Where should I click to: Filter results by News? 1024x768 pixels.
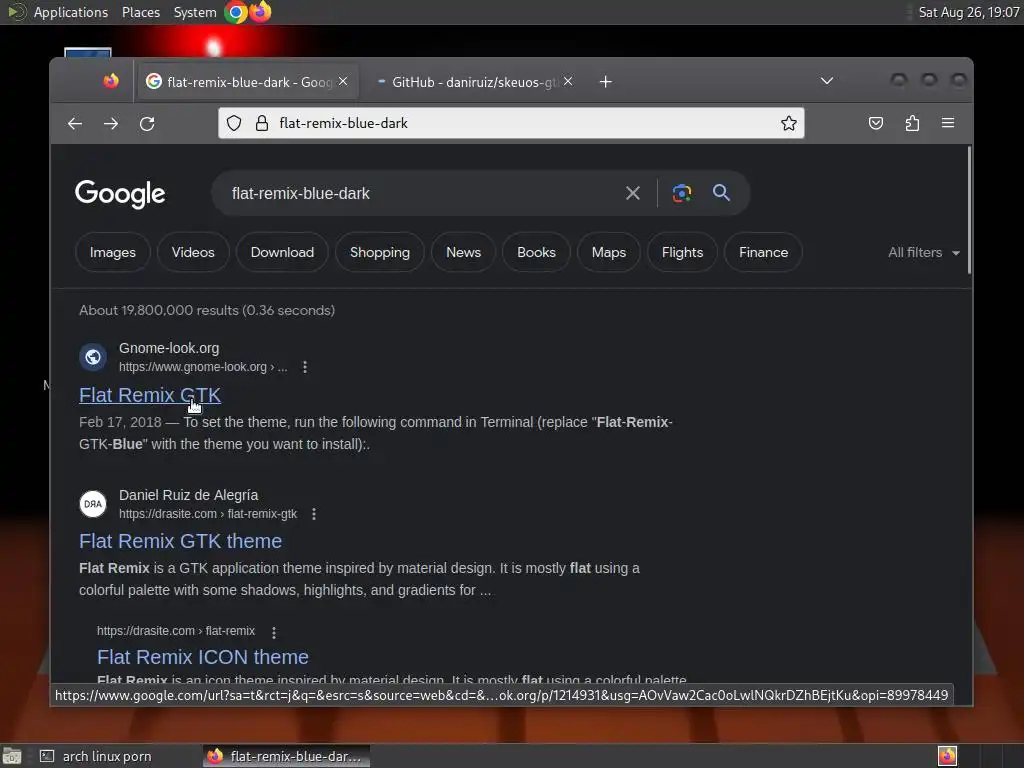pyautogui.click(x=463, y=252)
